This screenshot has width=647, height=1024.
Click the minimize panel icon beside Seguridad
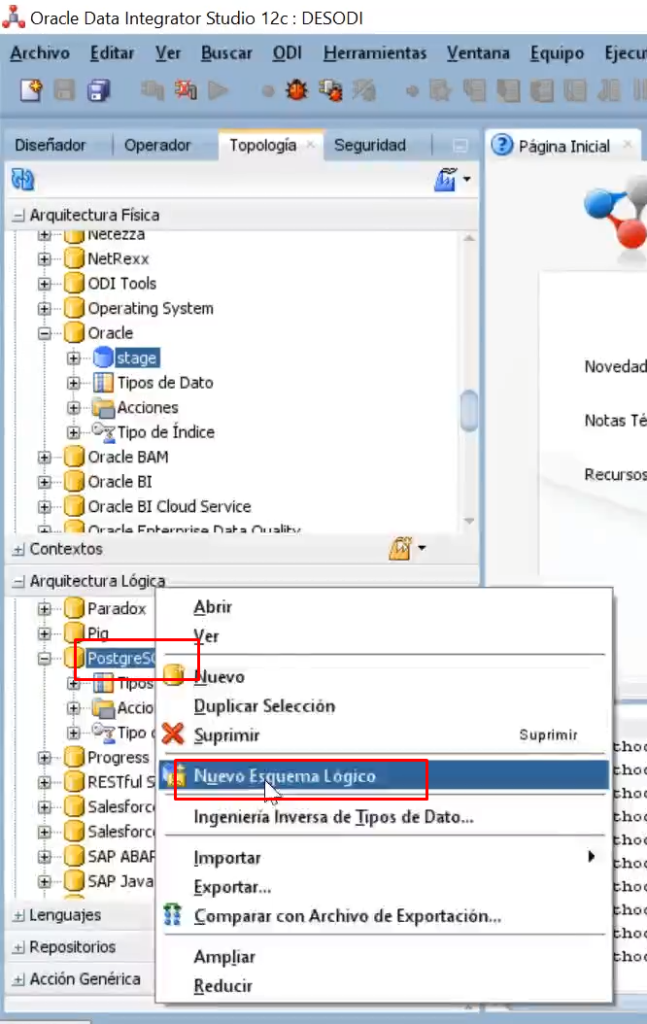(460, 146)
